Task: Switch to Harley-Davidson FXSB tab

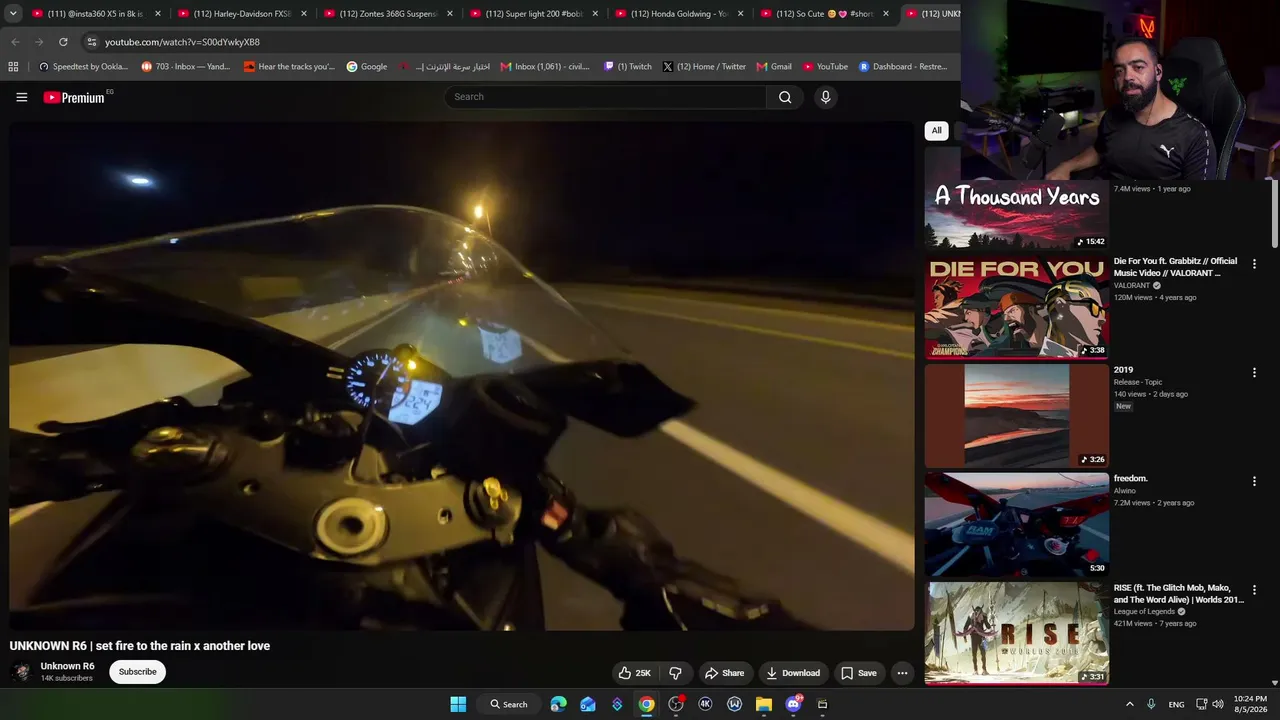Action: tap(242, 14)
